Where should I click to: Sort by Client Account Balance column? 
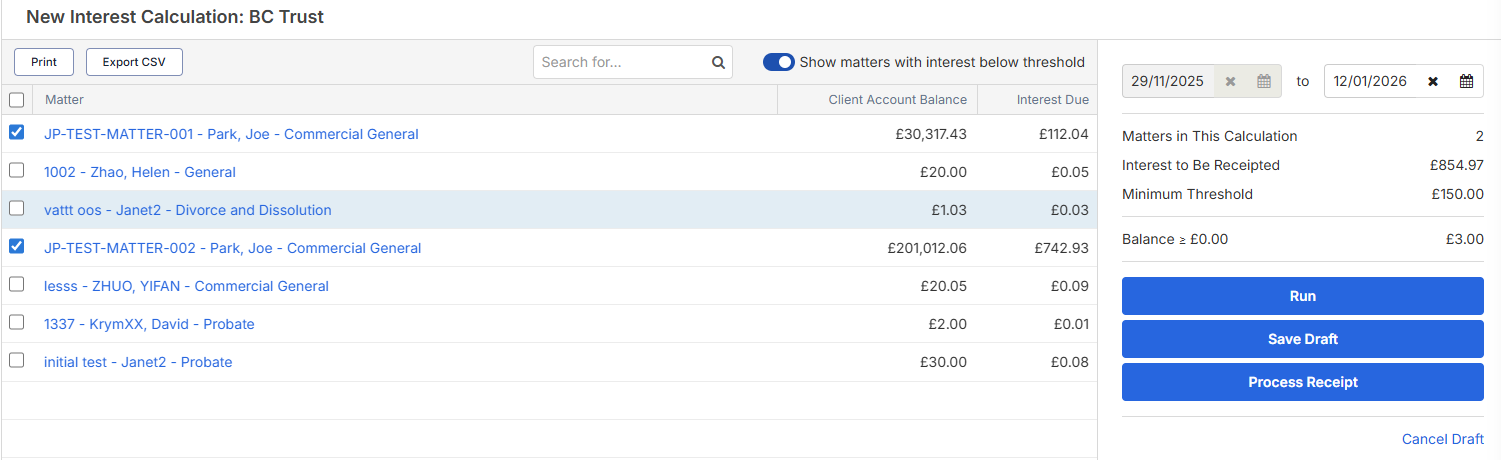(897, 100)
